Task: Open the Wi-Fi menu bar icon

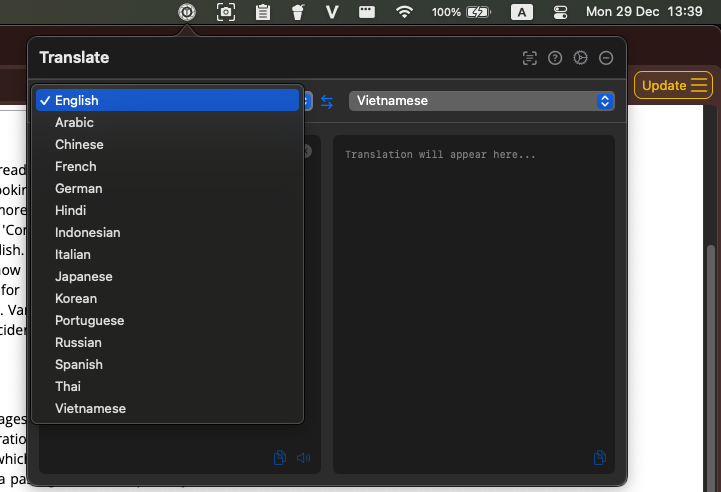Action: pos(404,12)
